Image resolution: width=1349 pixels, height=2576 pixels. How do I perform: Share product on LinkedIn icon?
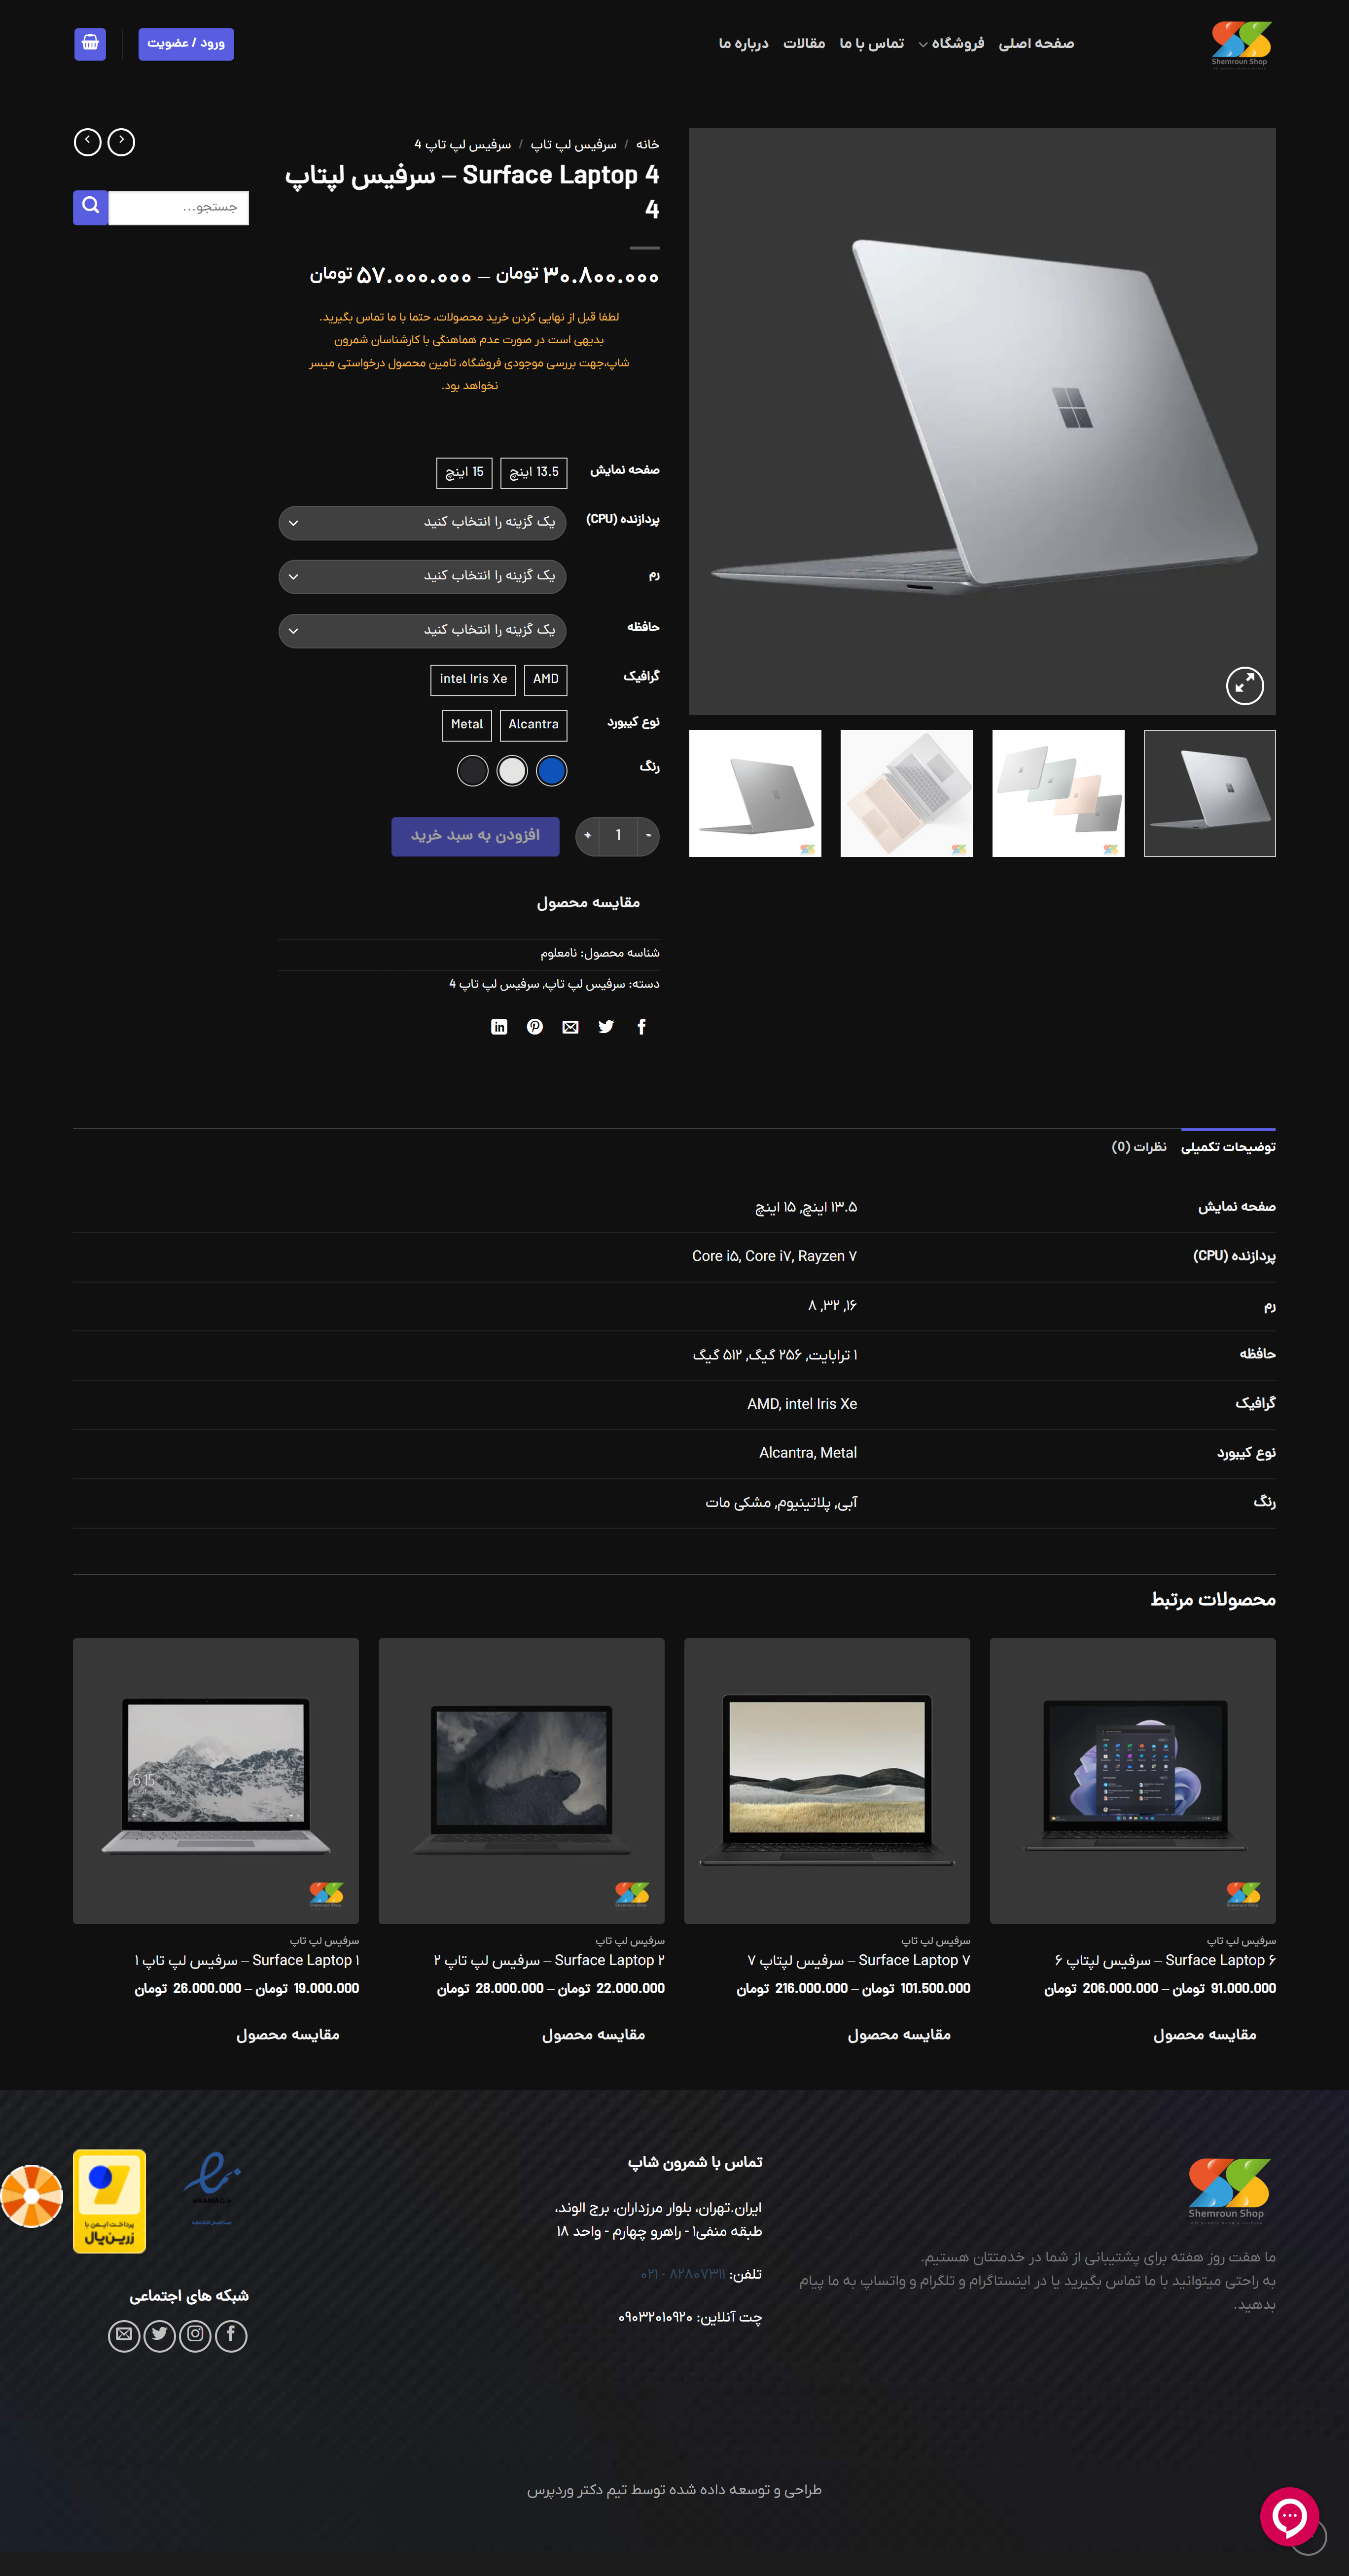[499, 1026]
